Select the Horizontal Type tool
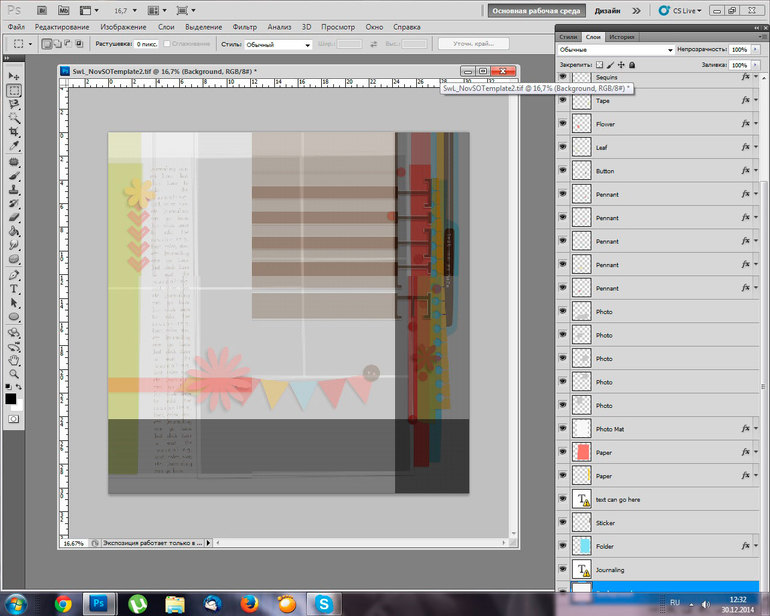Viewport: 770px width, 616px height. point(14,287)
